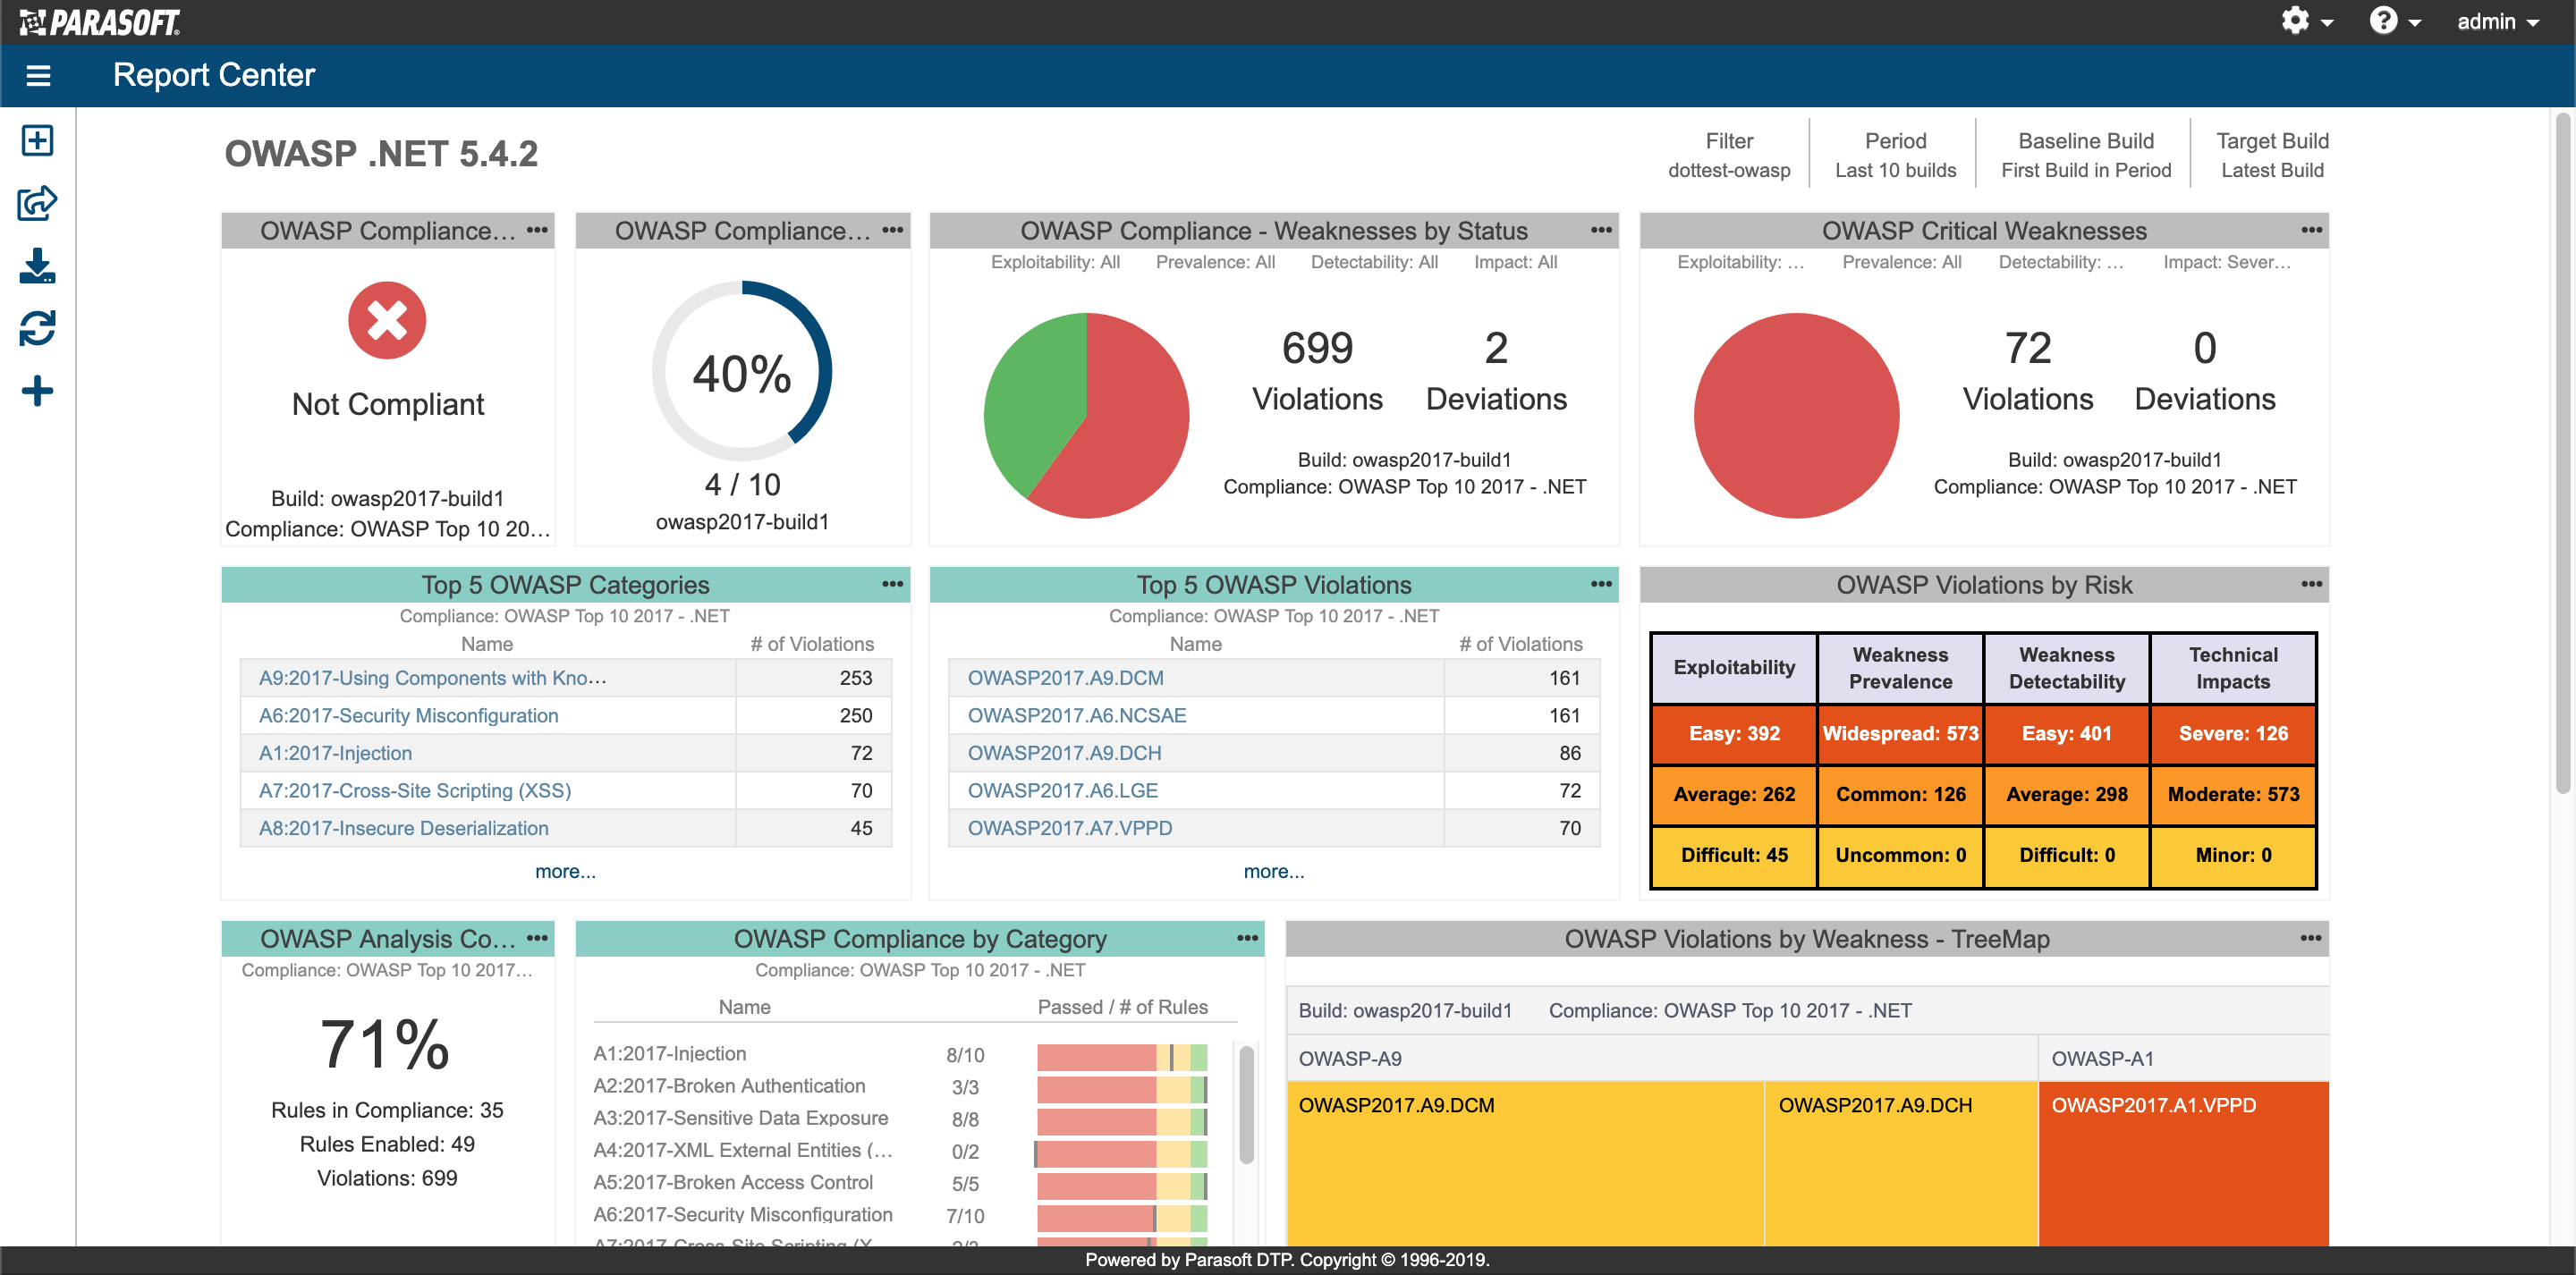Open the help question-mark menu
The image size is (2576, 1275).
coord(2394,21)
